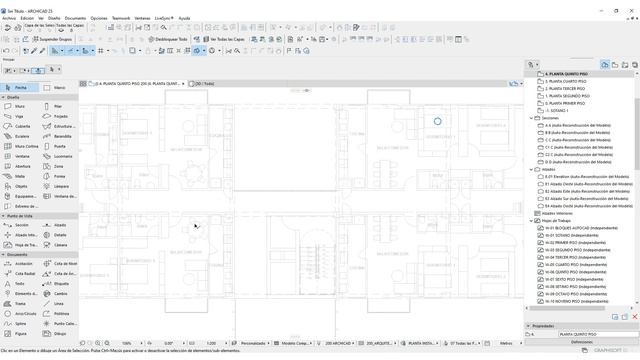Open the Teamwork menu
Image resolution: width=640 pixels, height=360 pixels.
click(x=121, y=18)
